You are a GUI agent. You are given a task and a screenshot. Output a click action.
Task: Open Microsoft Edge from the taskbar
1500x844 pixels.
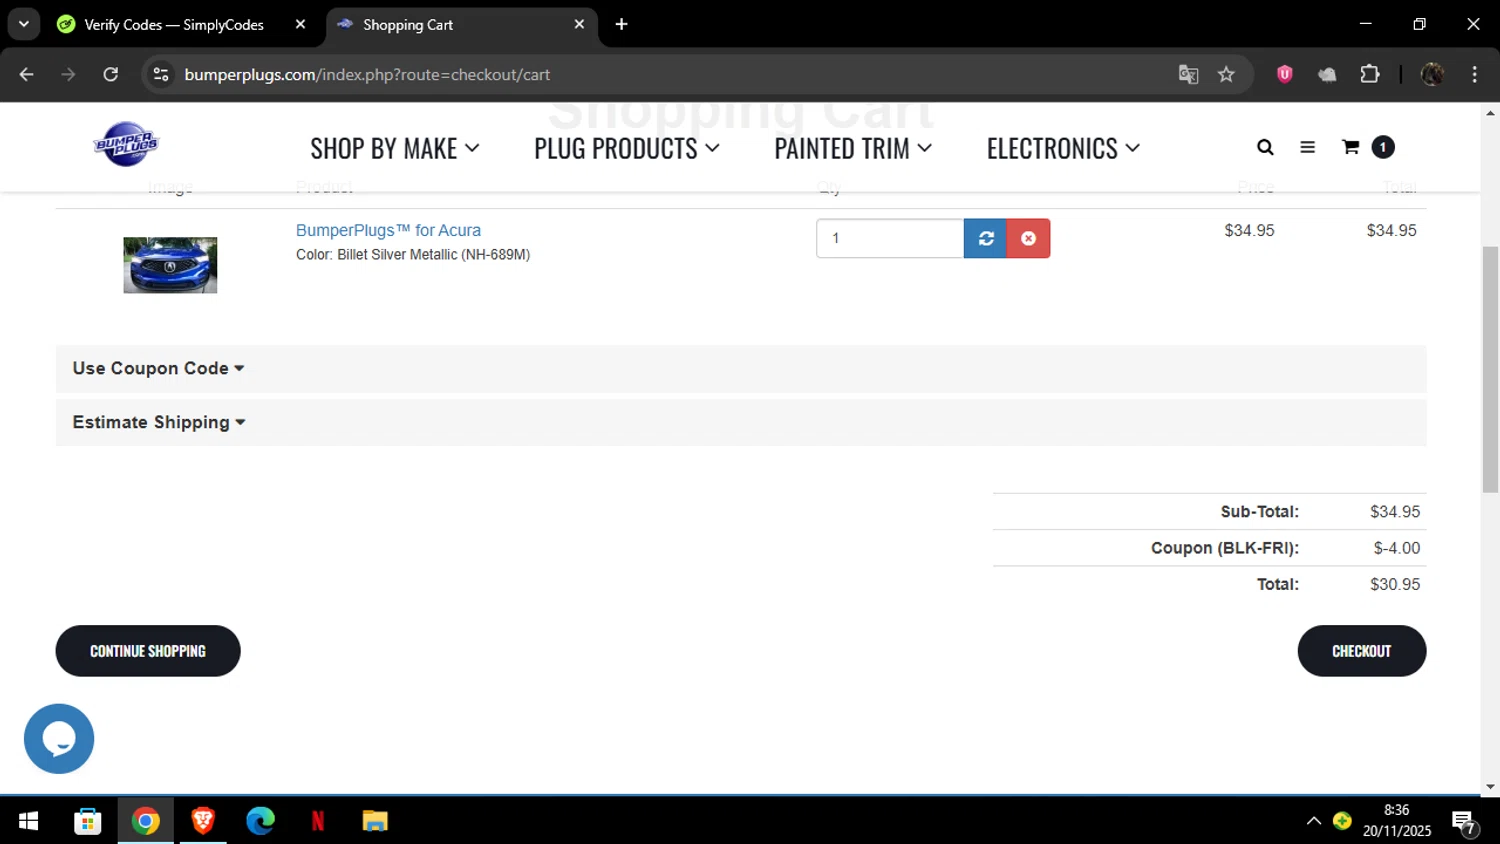260,821
